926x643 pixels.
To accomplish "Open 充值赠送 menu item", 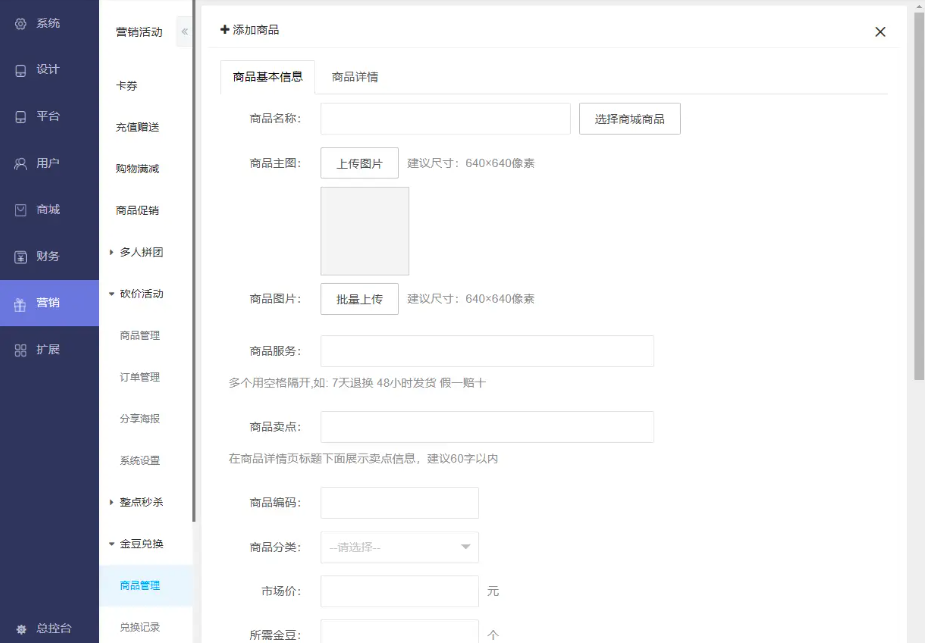I will [138, 127].
